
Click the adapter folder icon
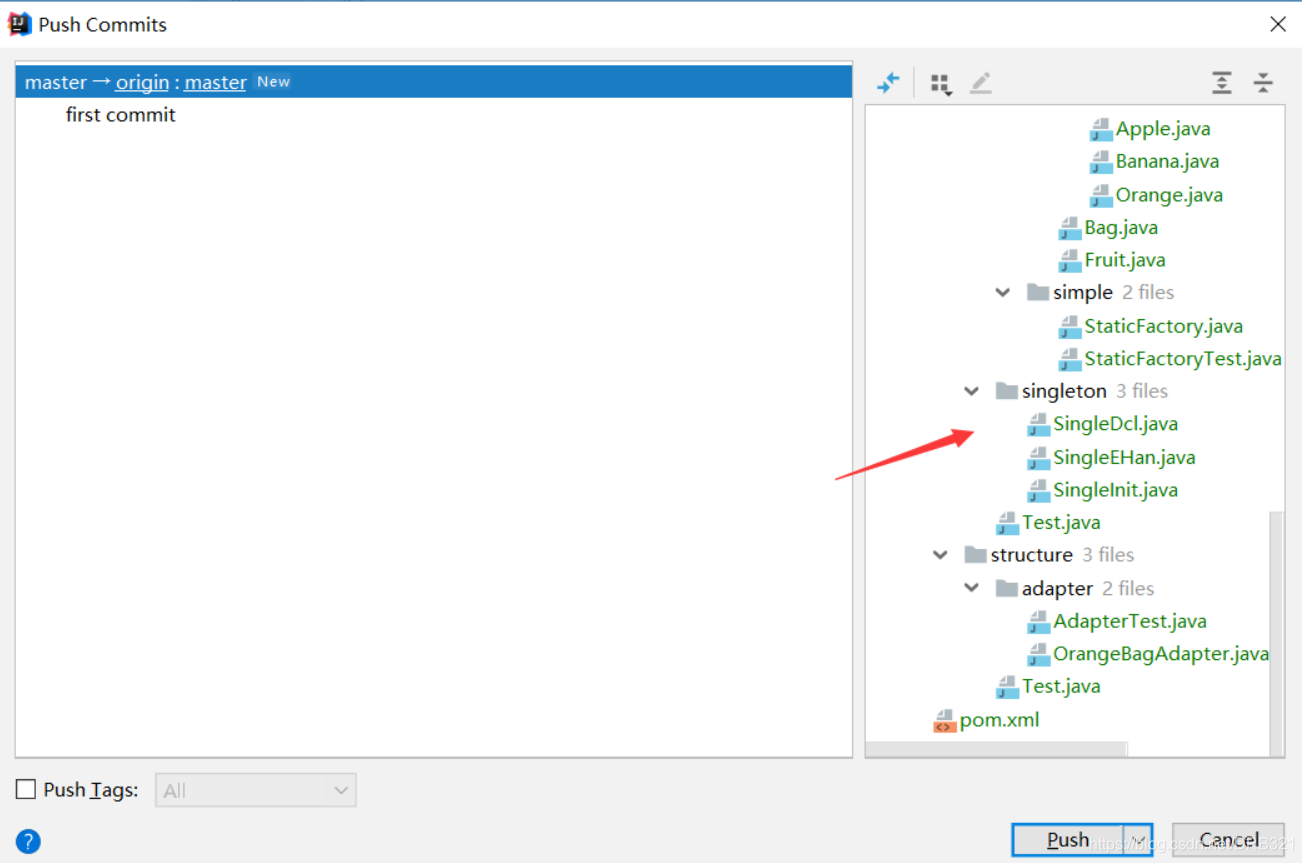1007,589
